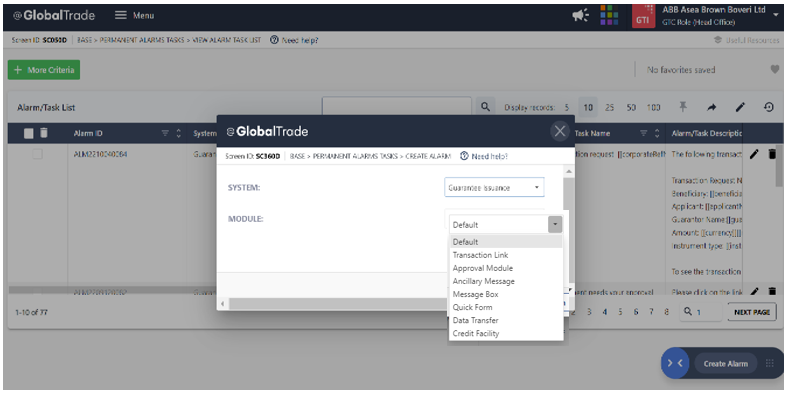This screenshot has height=398, width=787.
Task: Tick the checkbox for row ALM2210040084
Action: (38, 154)
